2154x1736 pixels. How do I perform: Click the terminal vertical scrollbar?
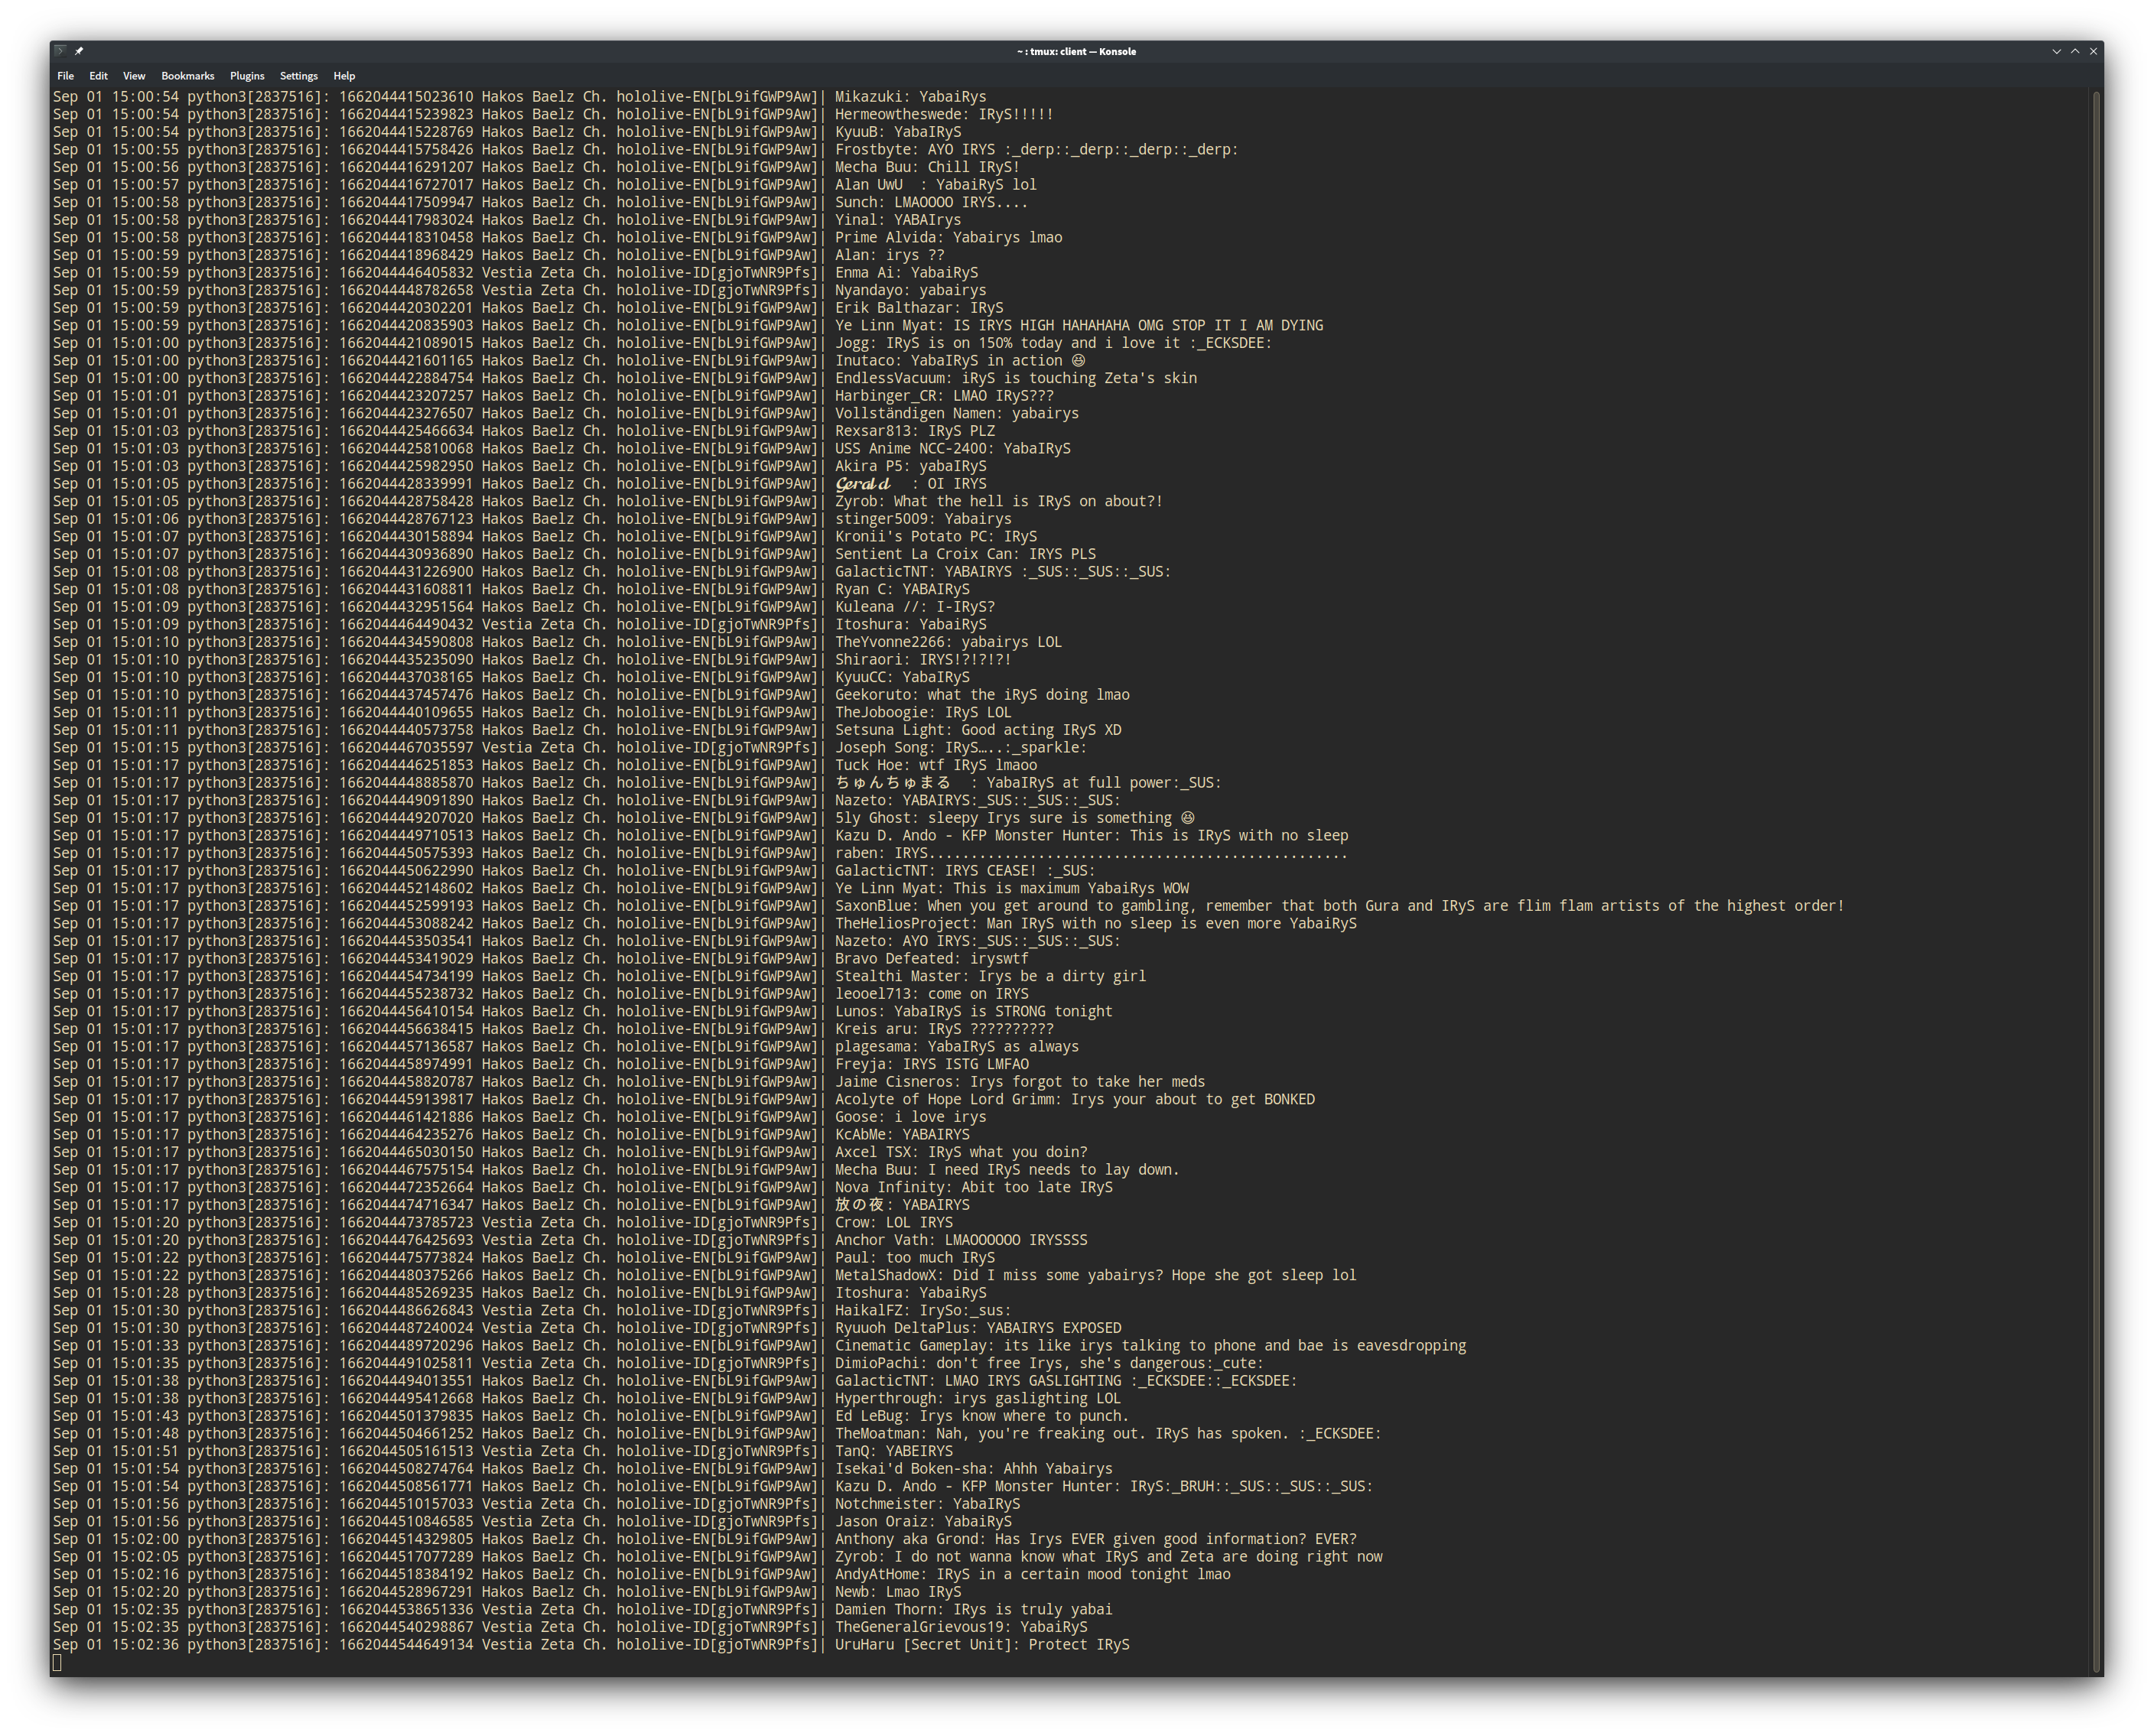pyautogui.click(x=2096, y=880)
